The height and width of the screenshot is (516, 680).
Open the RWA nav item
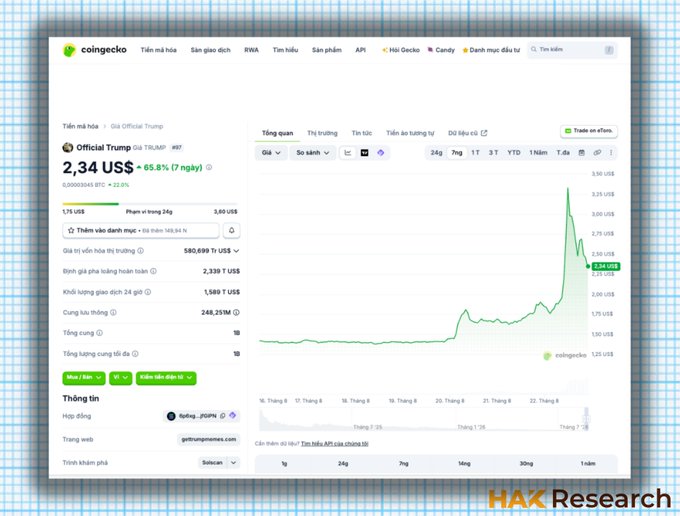(251, 50)
